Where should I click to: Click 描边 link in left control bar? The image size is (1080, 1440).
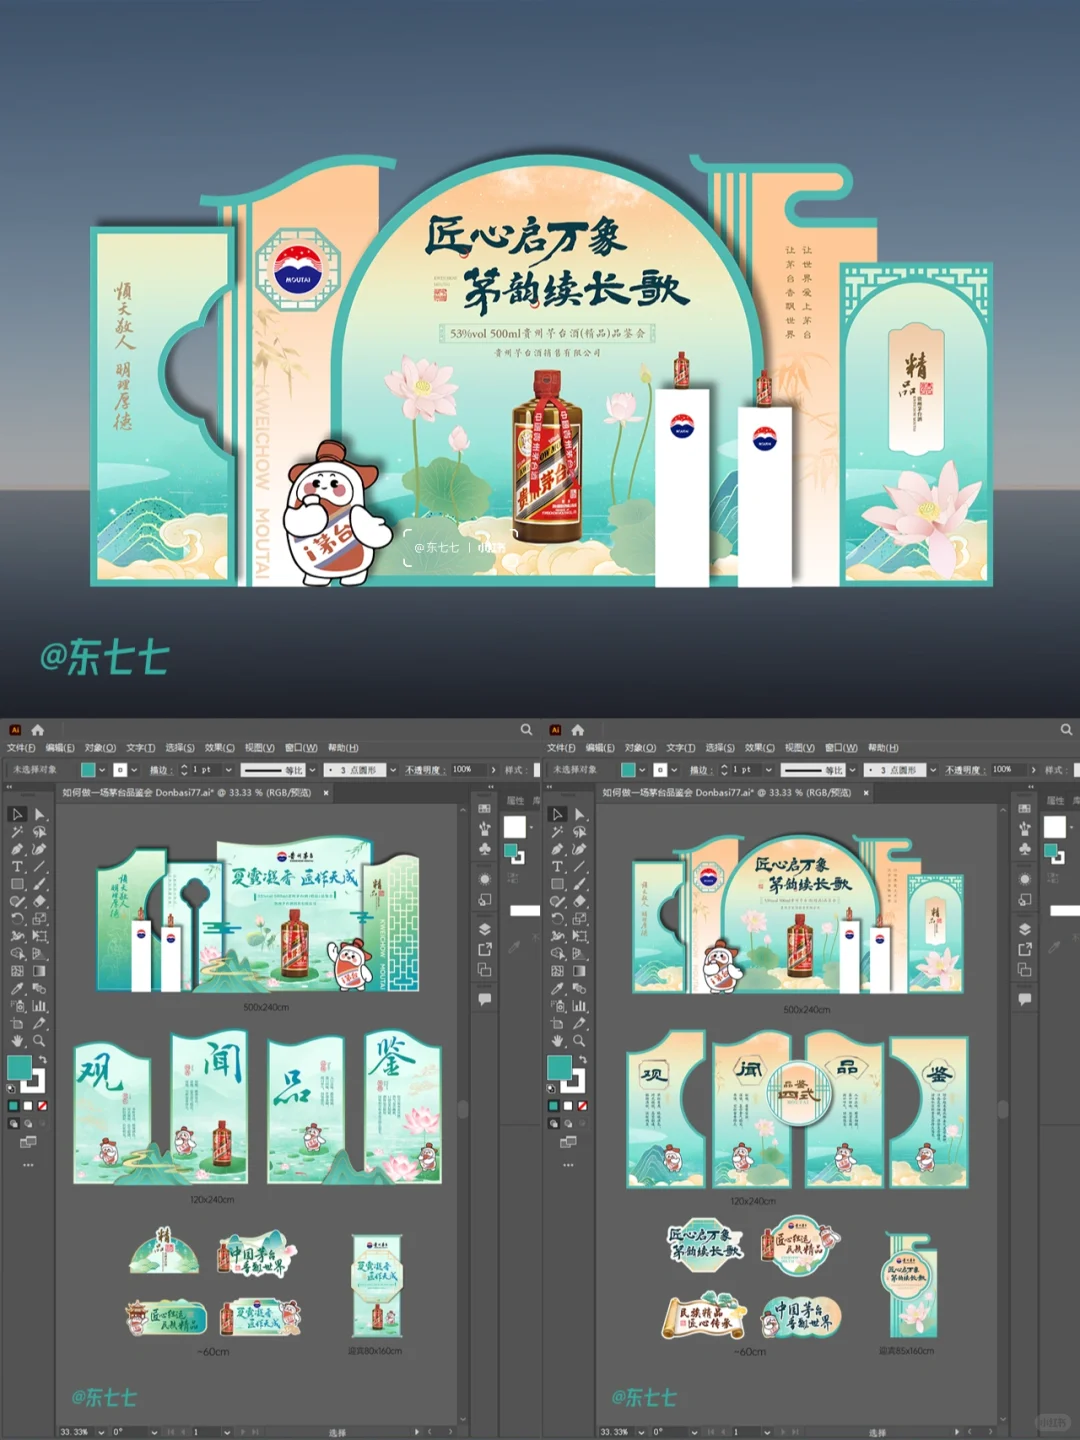159,770
